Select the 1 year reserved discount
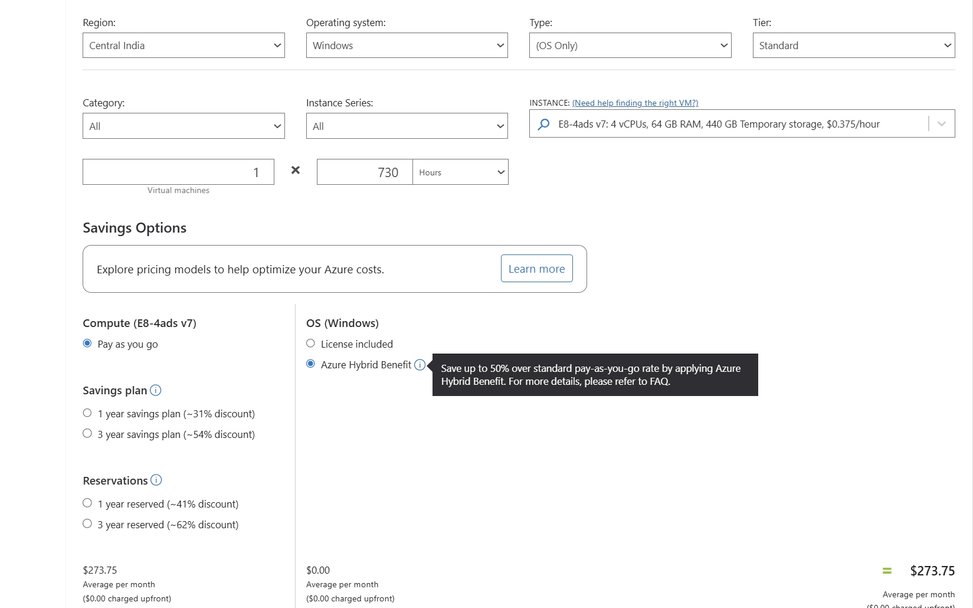The height and width of the screenshot is (608, 973). pos(87,502)
